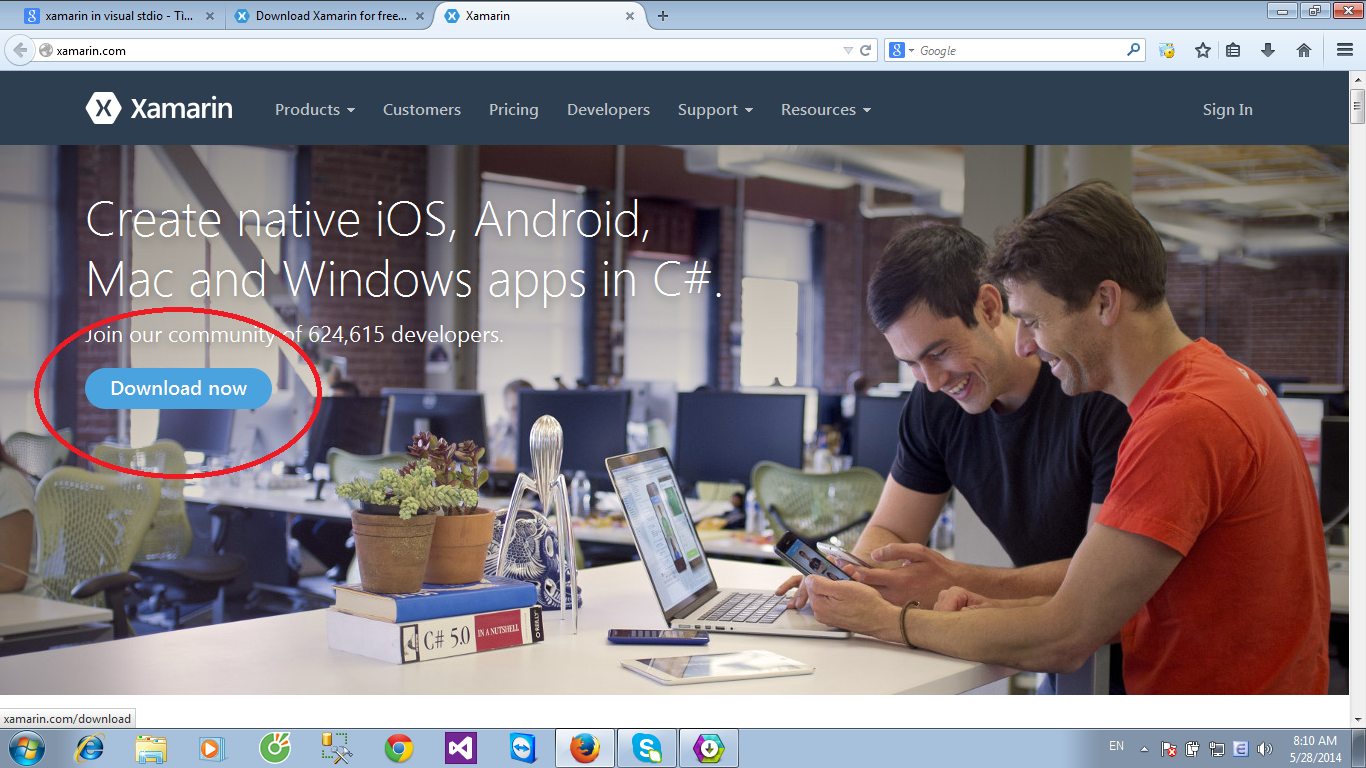
Task: Open TeamViewer from the taskbar
Action: point(523,748)
